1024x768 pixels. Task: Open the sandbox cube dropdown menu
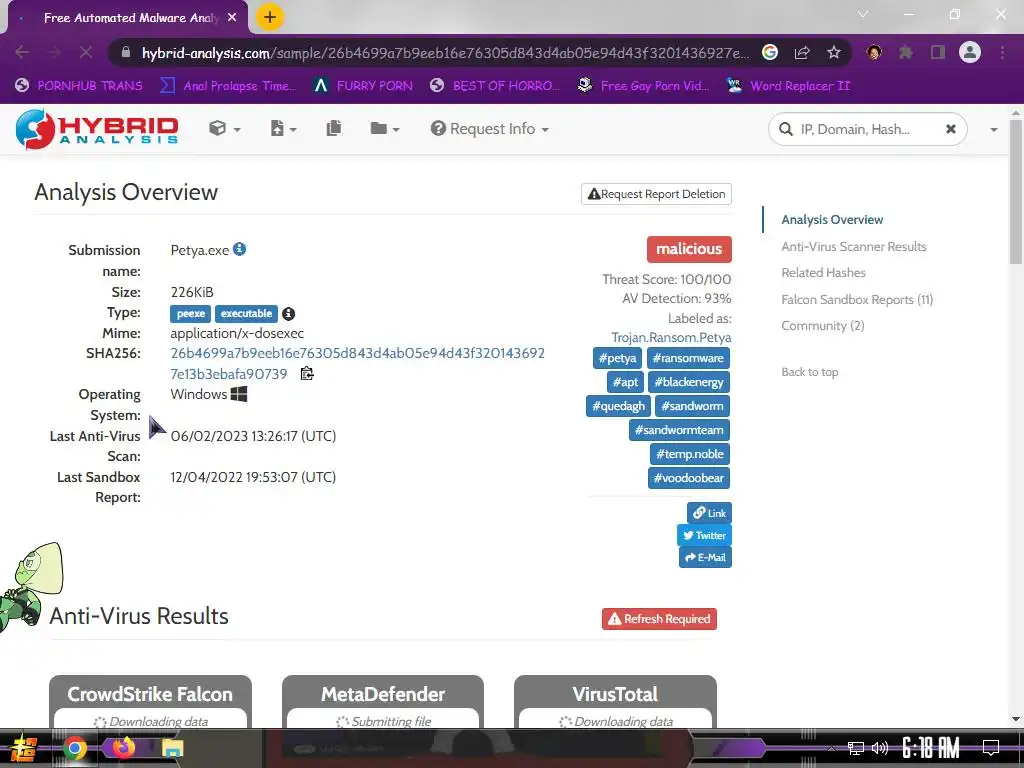coord(224,129)
